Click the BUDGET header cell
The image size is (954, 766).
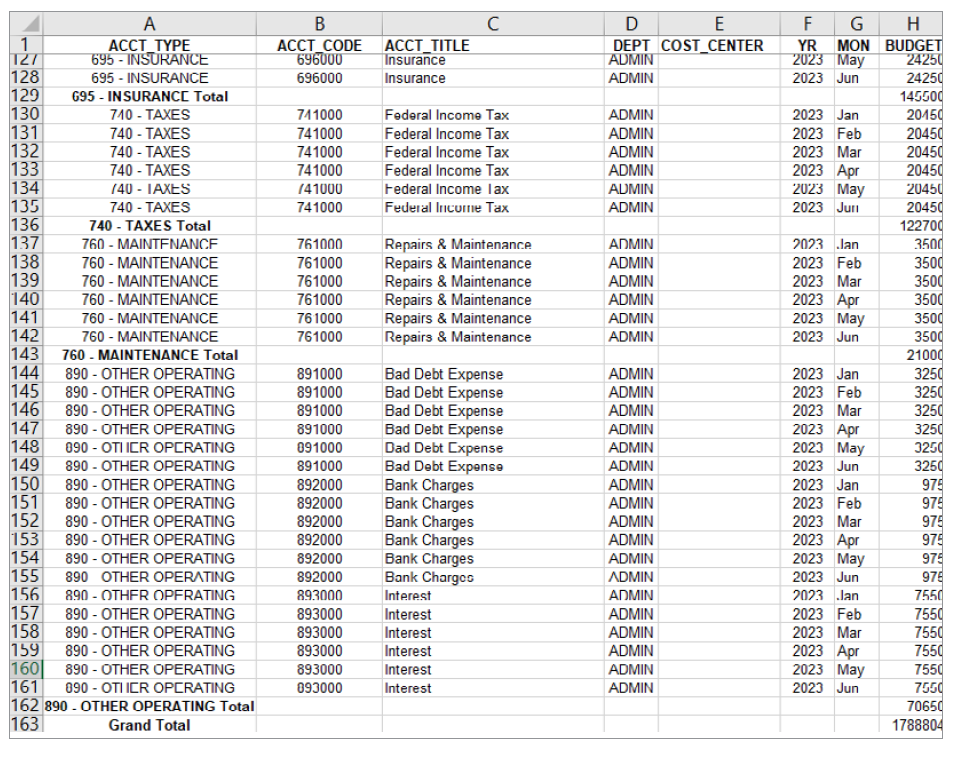click(x=911, y=46)
